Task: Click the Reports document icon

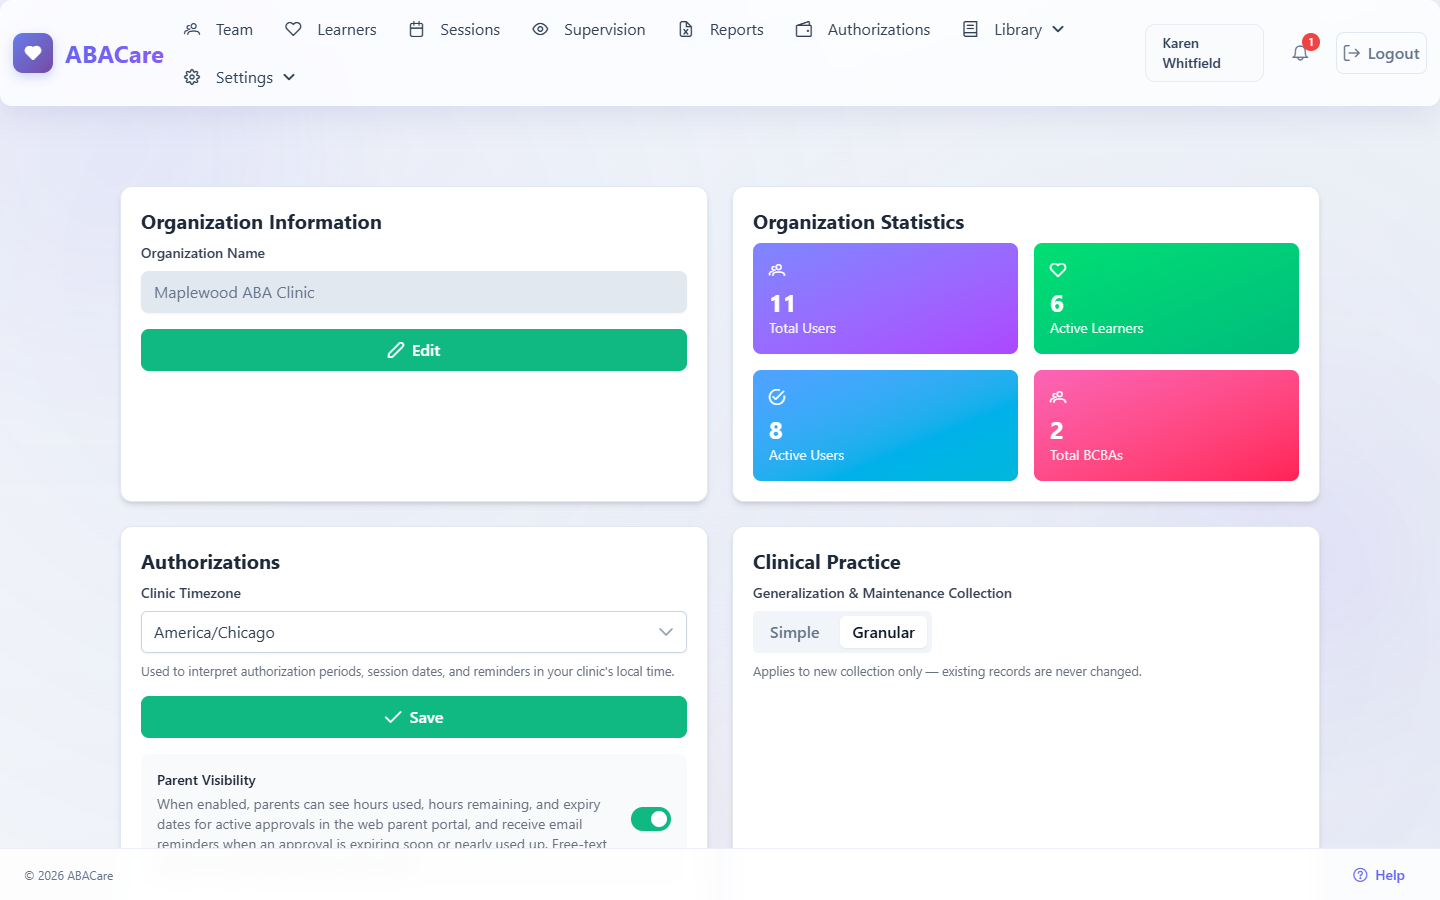Action: click(x=686, y=29)
